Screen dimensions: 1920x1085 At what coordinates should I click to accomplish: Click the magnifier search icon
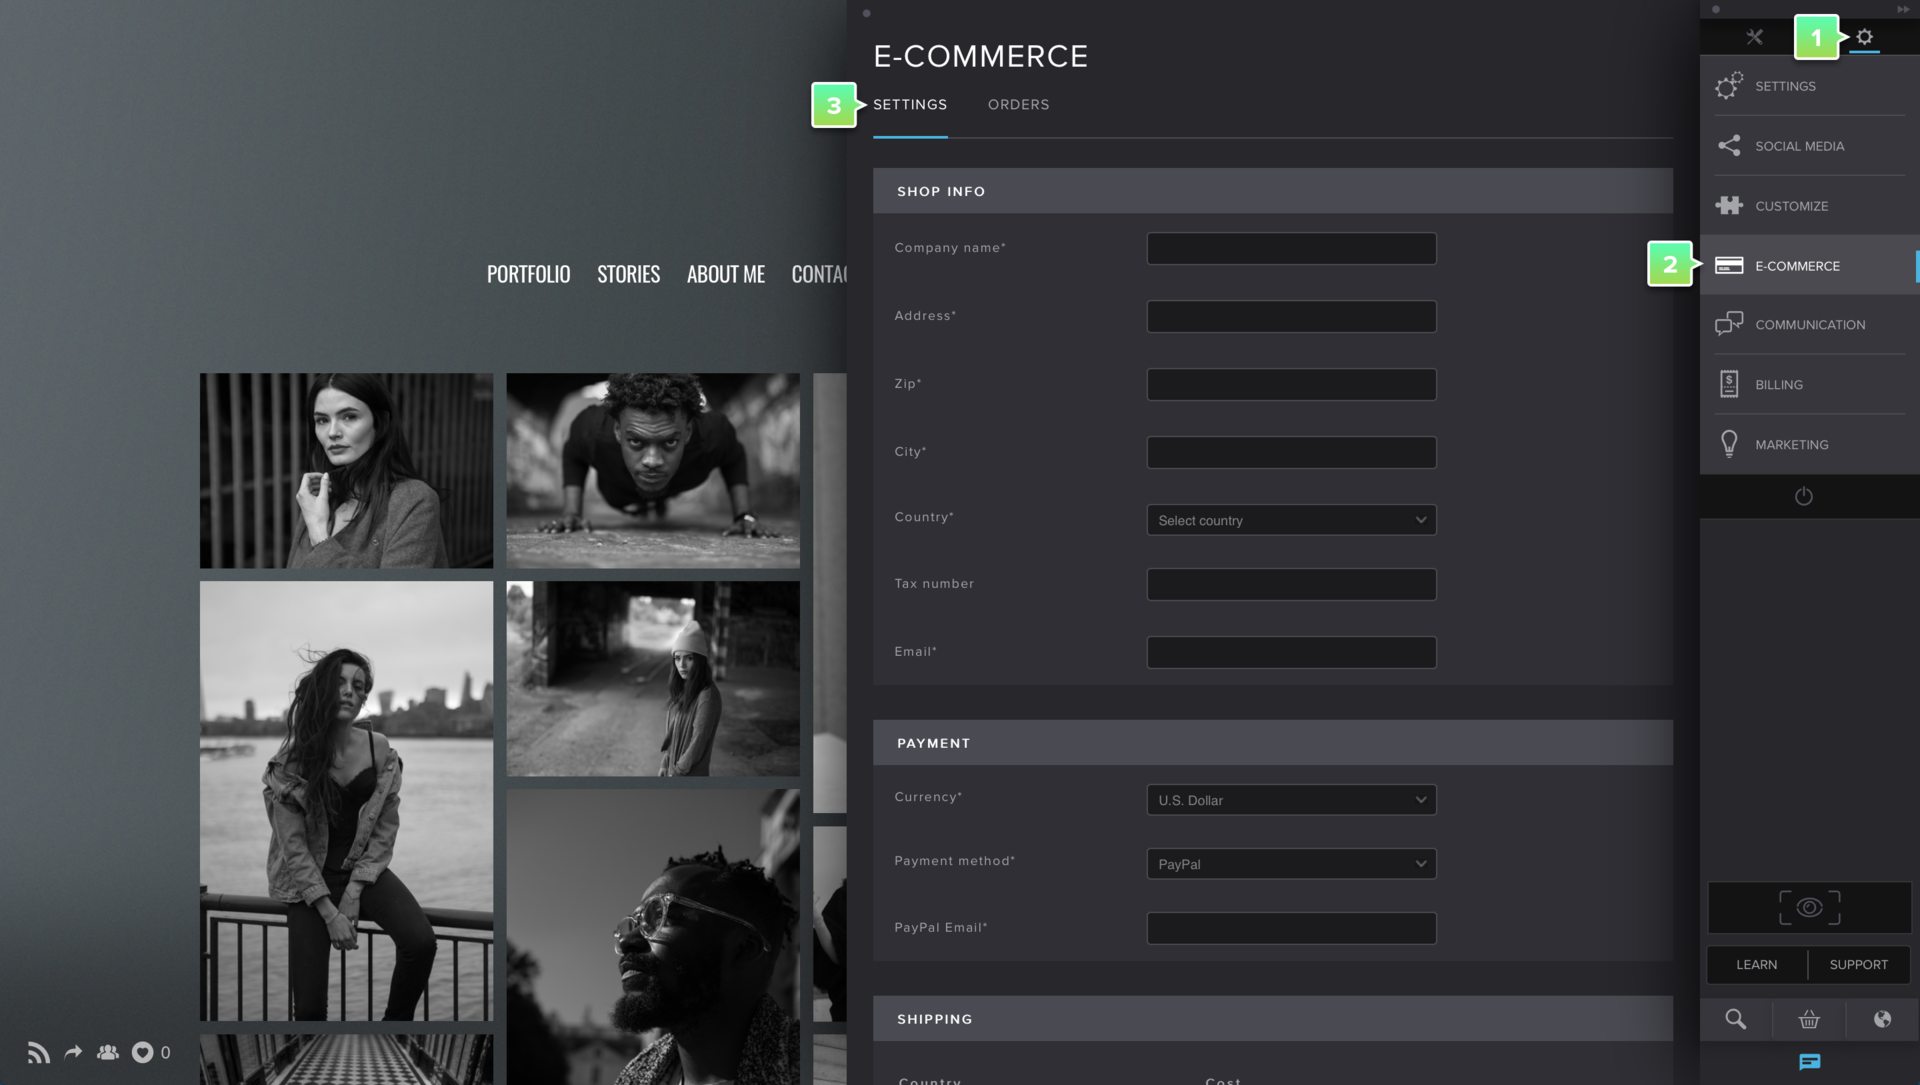coord(1735,1019)
